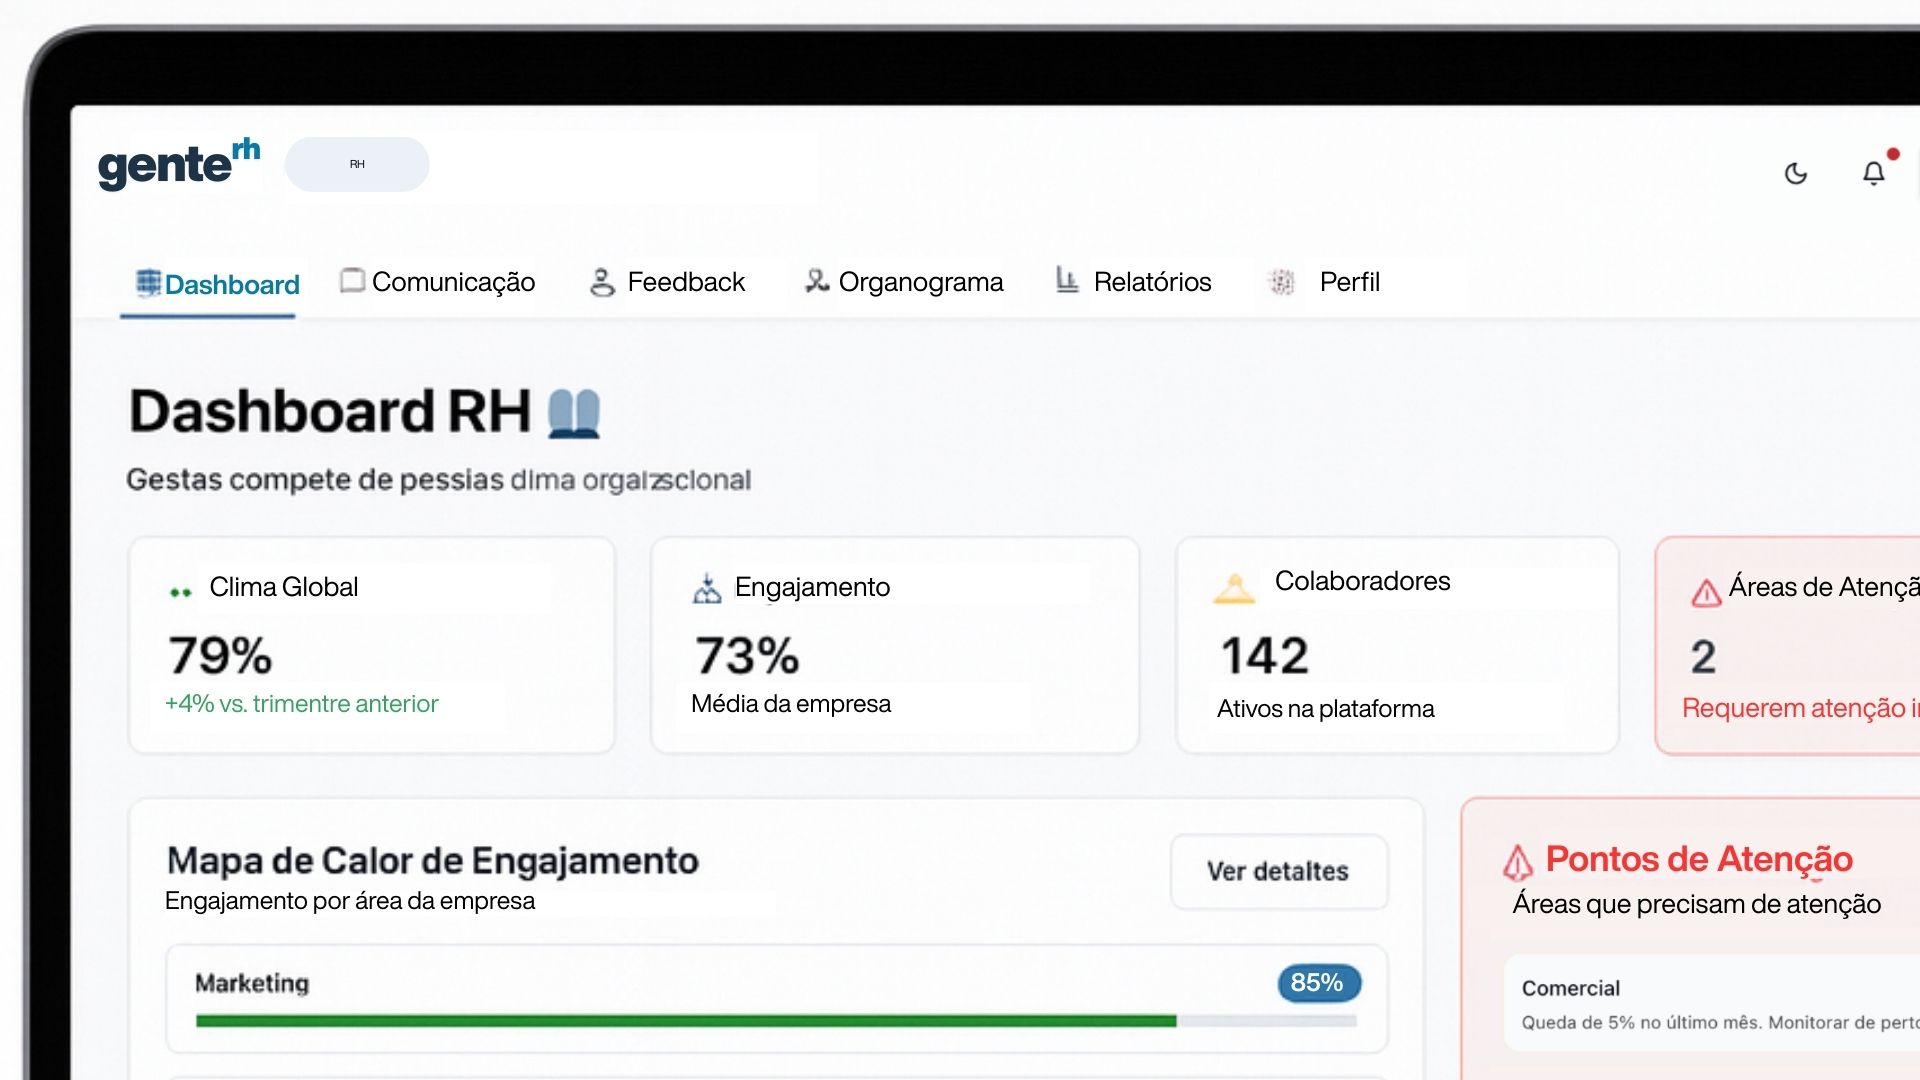Open the Dashboard tab
1920x1080 pixels.
[217, 285]
